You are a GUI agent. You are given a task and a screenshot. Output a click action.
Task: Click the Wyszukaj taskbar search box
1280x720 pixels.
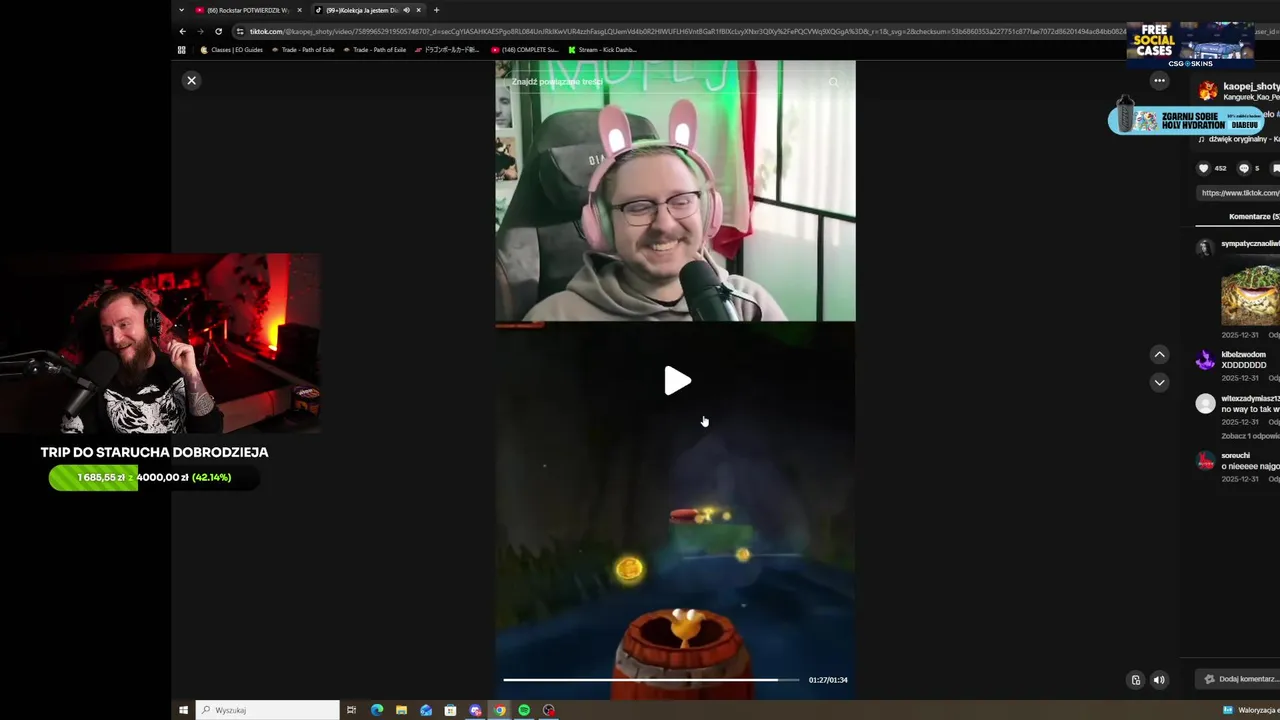pos(268,710)
